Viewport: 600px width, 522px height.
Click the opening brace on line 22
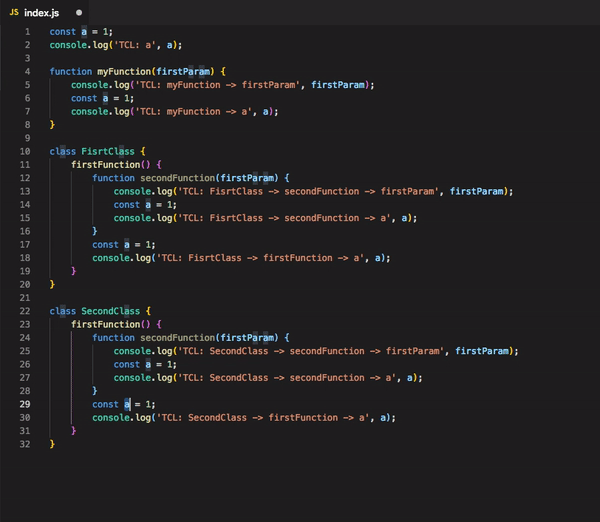tap(148, 311)
